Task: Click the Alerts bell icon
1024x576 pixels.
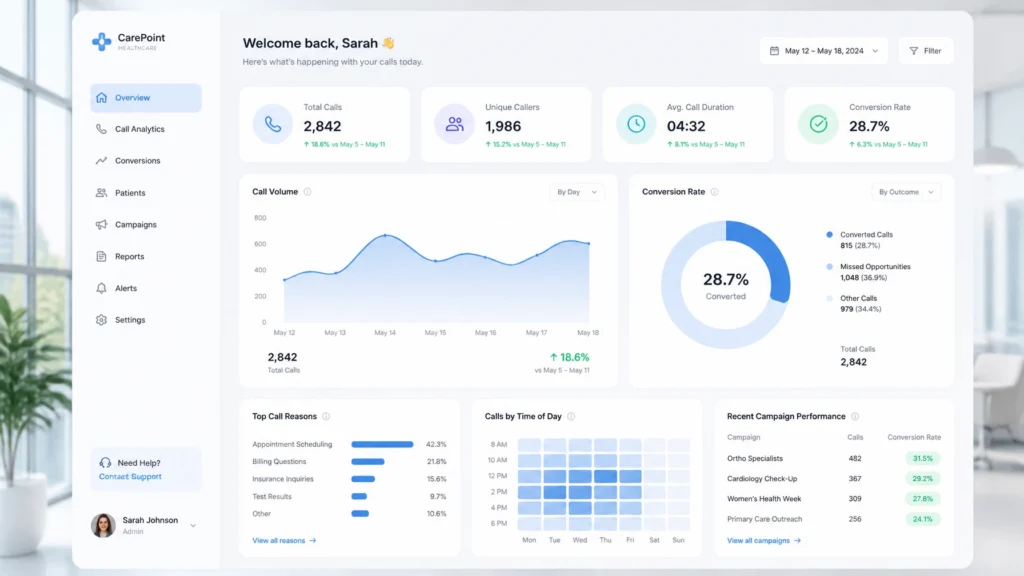Action: (x=101, y=288)
